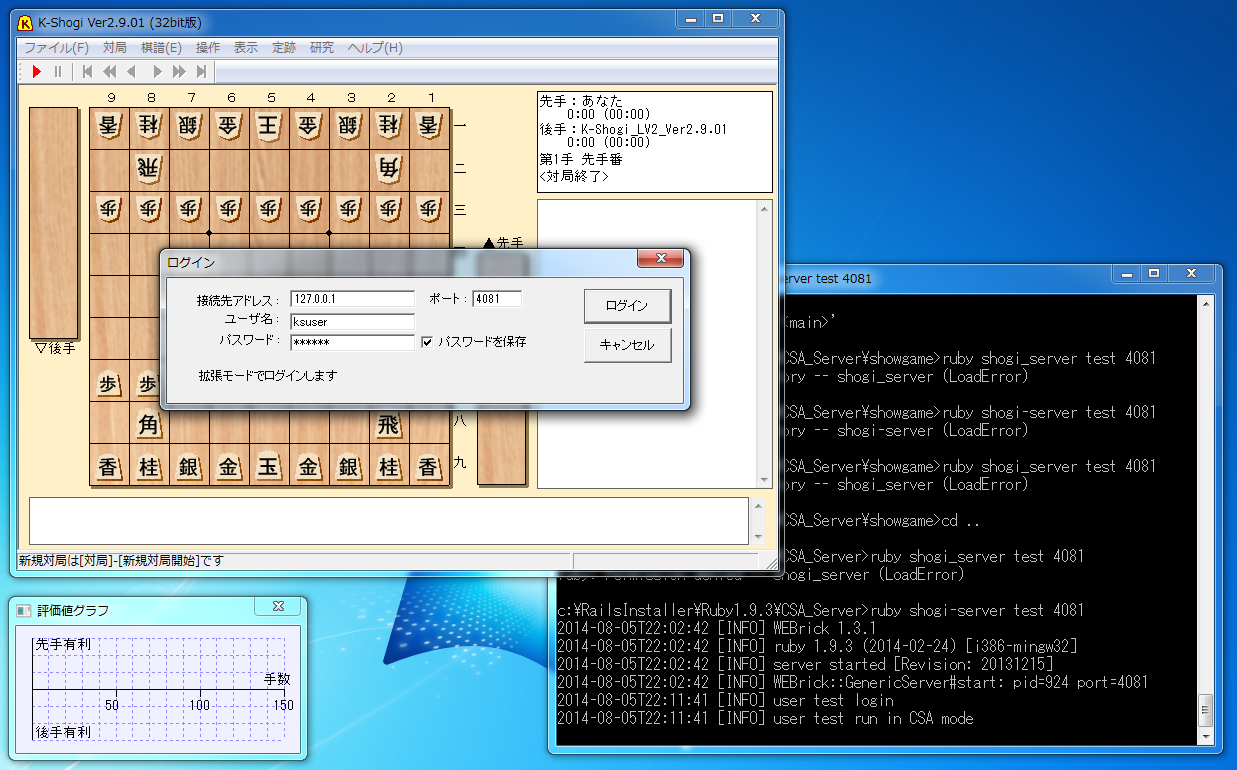1237x770 pixels.
Task: Click the fast-forward double-arrow icon
Action: tap(179, 71)
